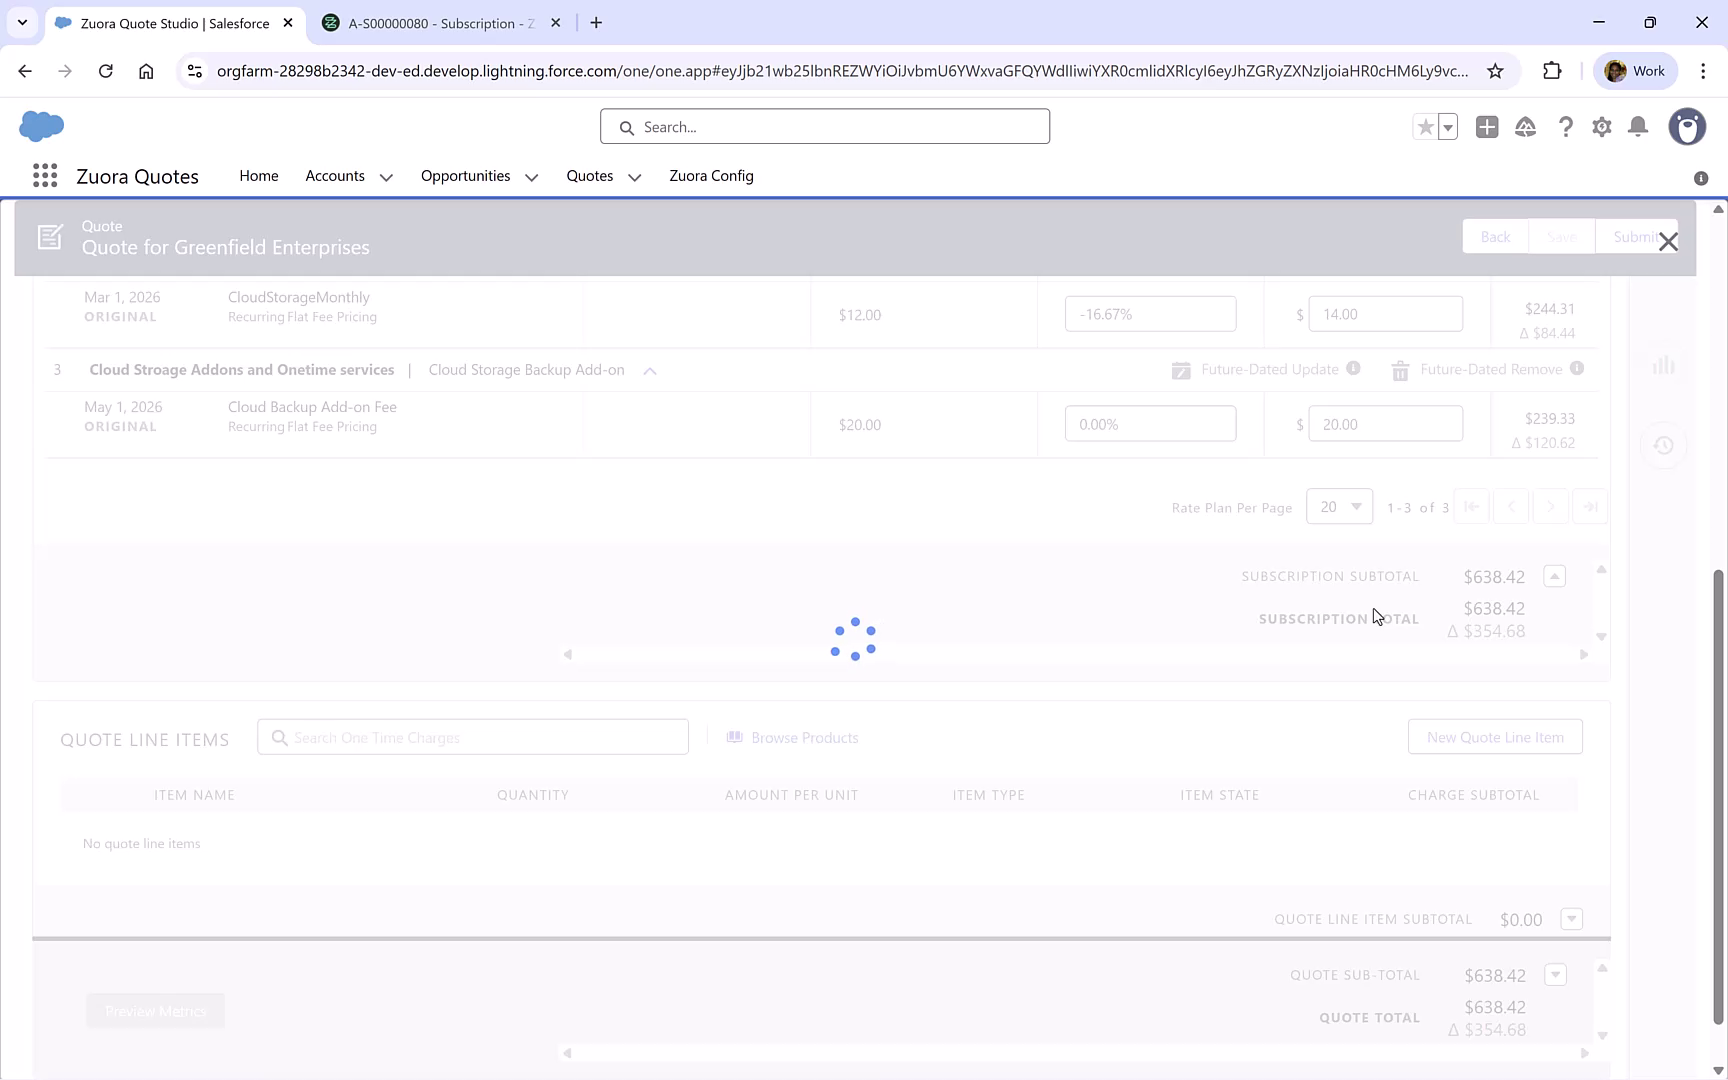The image size is (1728, 1080).
Task: Click Browse Products
Action: tap(804, 737)
